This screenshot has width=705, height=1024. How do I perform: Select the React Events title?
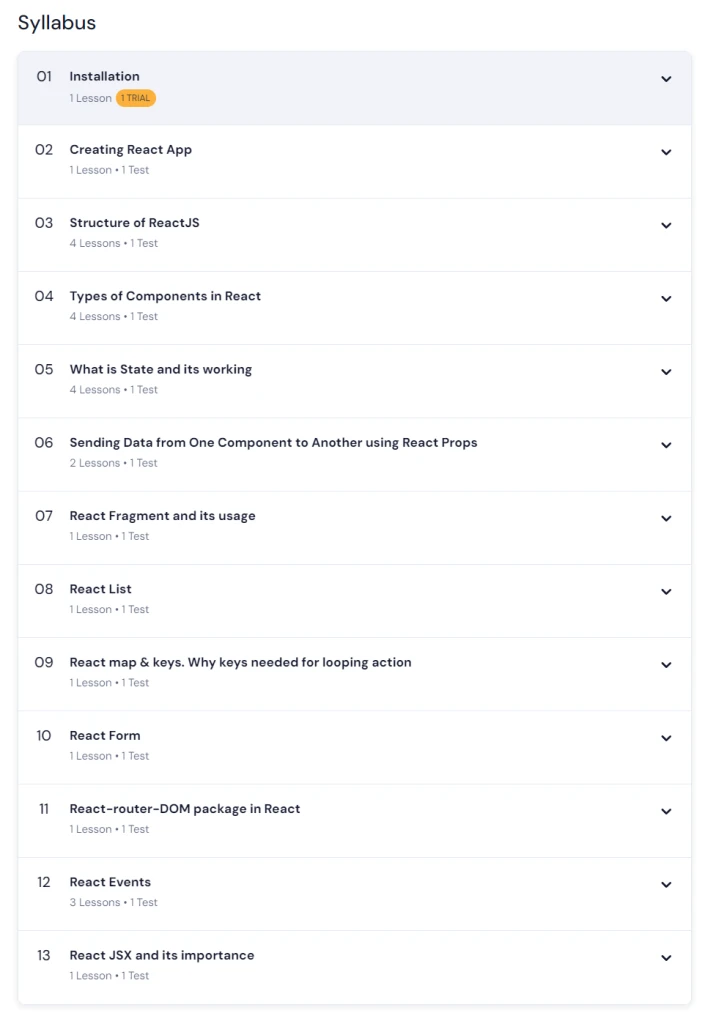[x=110, y=882]
